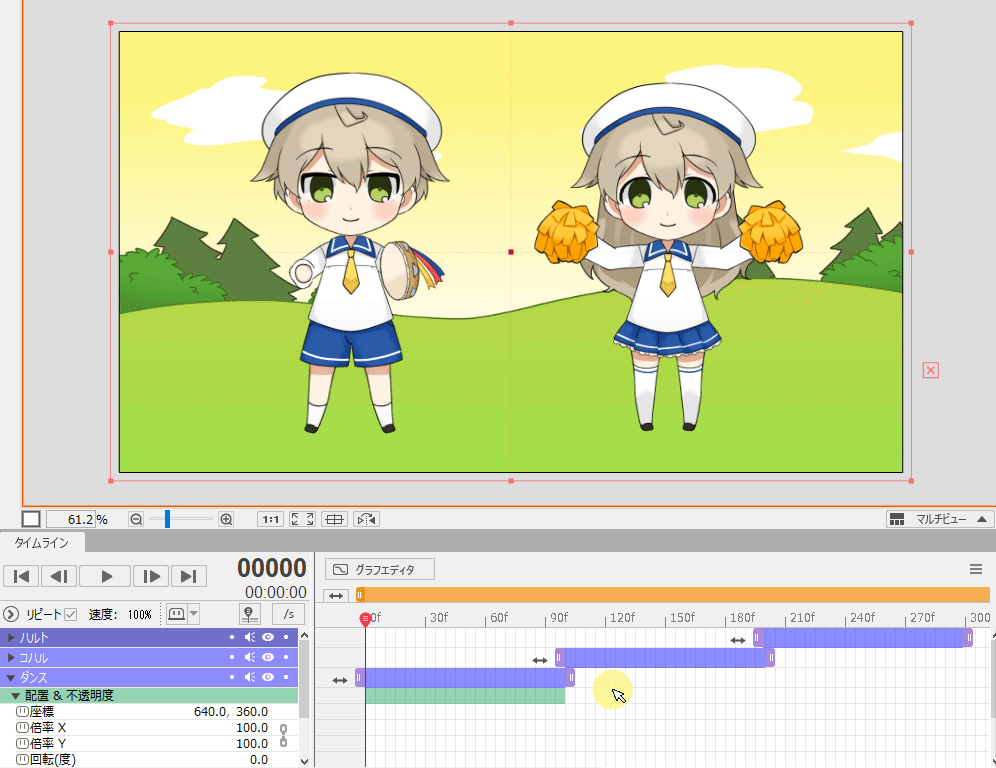
Task: Open the マルチビュー dropdown
Action: 940,519
